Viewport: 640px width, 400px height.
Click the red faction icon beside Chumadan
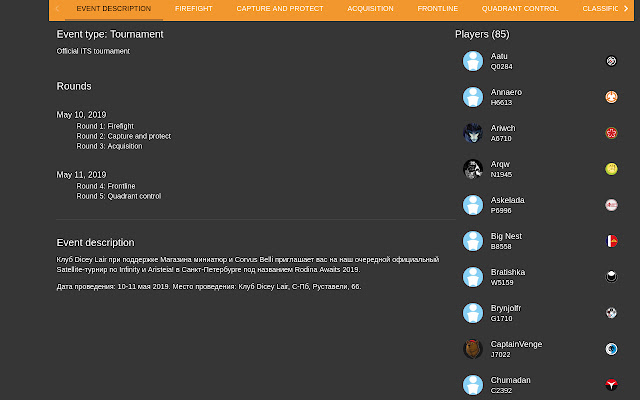point(611,385)
